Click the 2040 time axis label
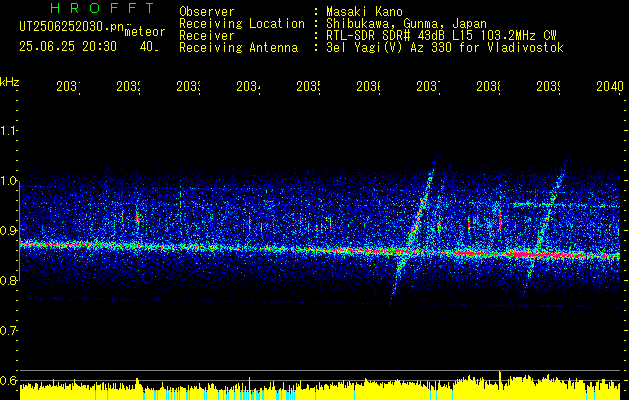The width and height of the screenshot is (629, 400). pos(610,86)
